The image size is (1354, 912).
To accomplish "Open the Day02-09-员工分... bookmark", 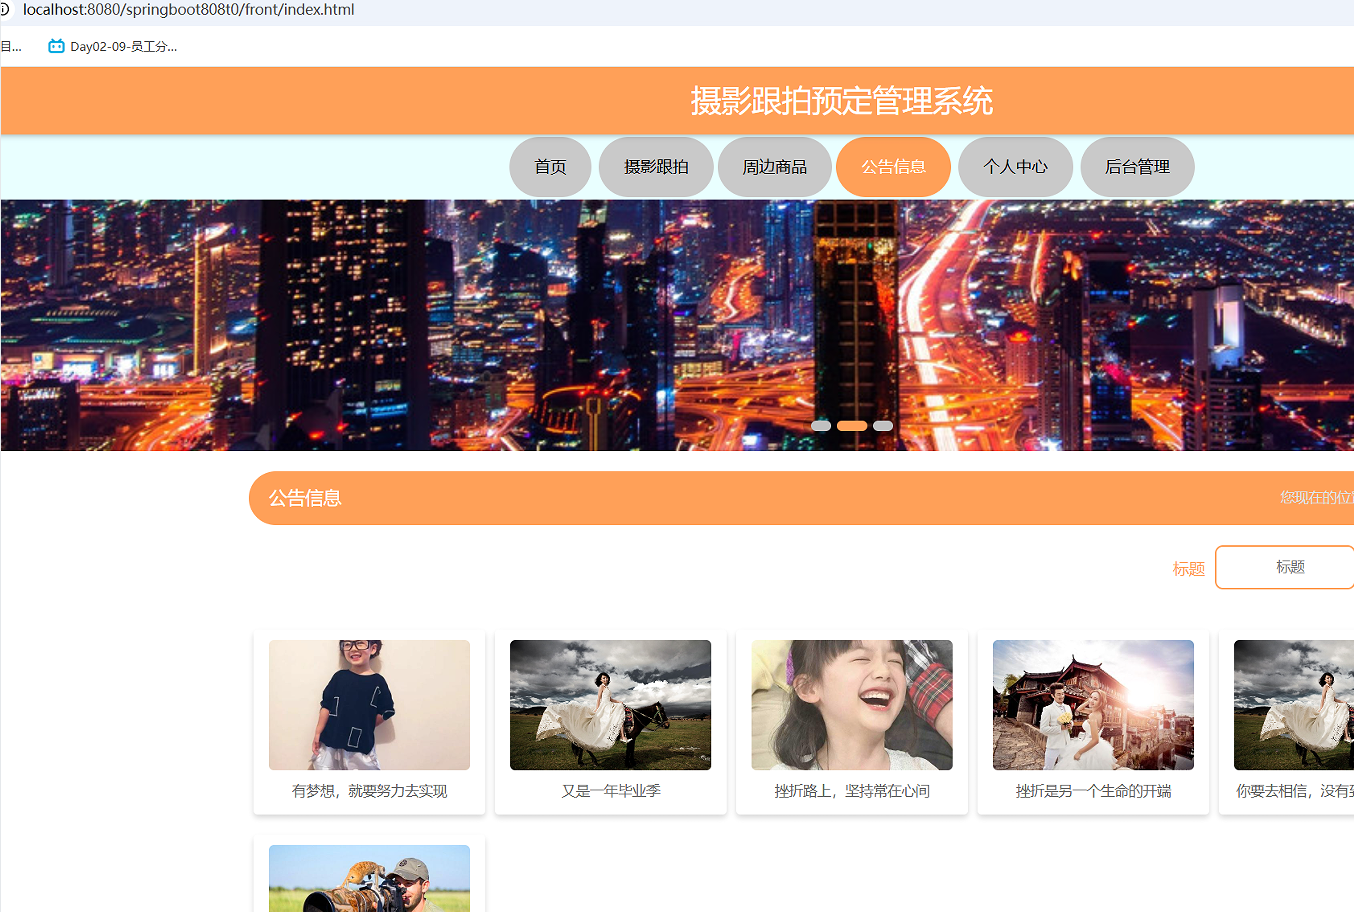I will click(113, 46).
